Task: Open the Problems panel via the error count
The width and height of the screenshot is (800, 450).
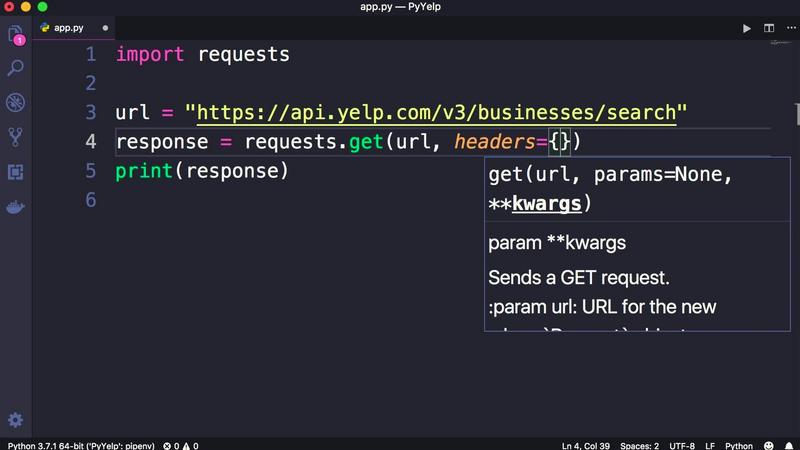Action: click(x=181, y=445)
